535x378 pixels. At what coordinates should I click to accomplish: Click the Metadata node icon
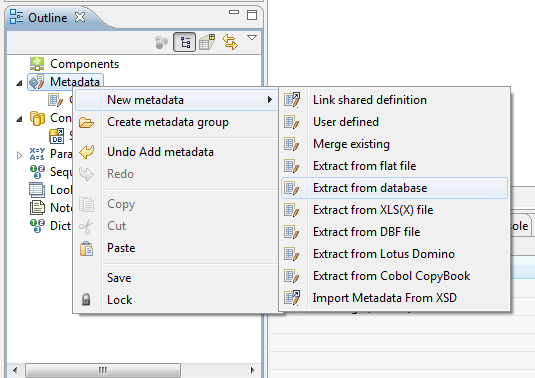click(37, 82)
